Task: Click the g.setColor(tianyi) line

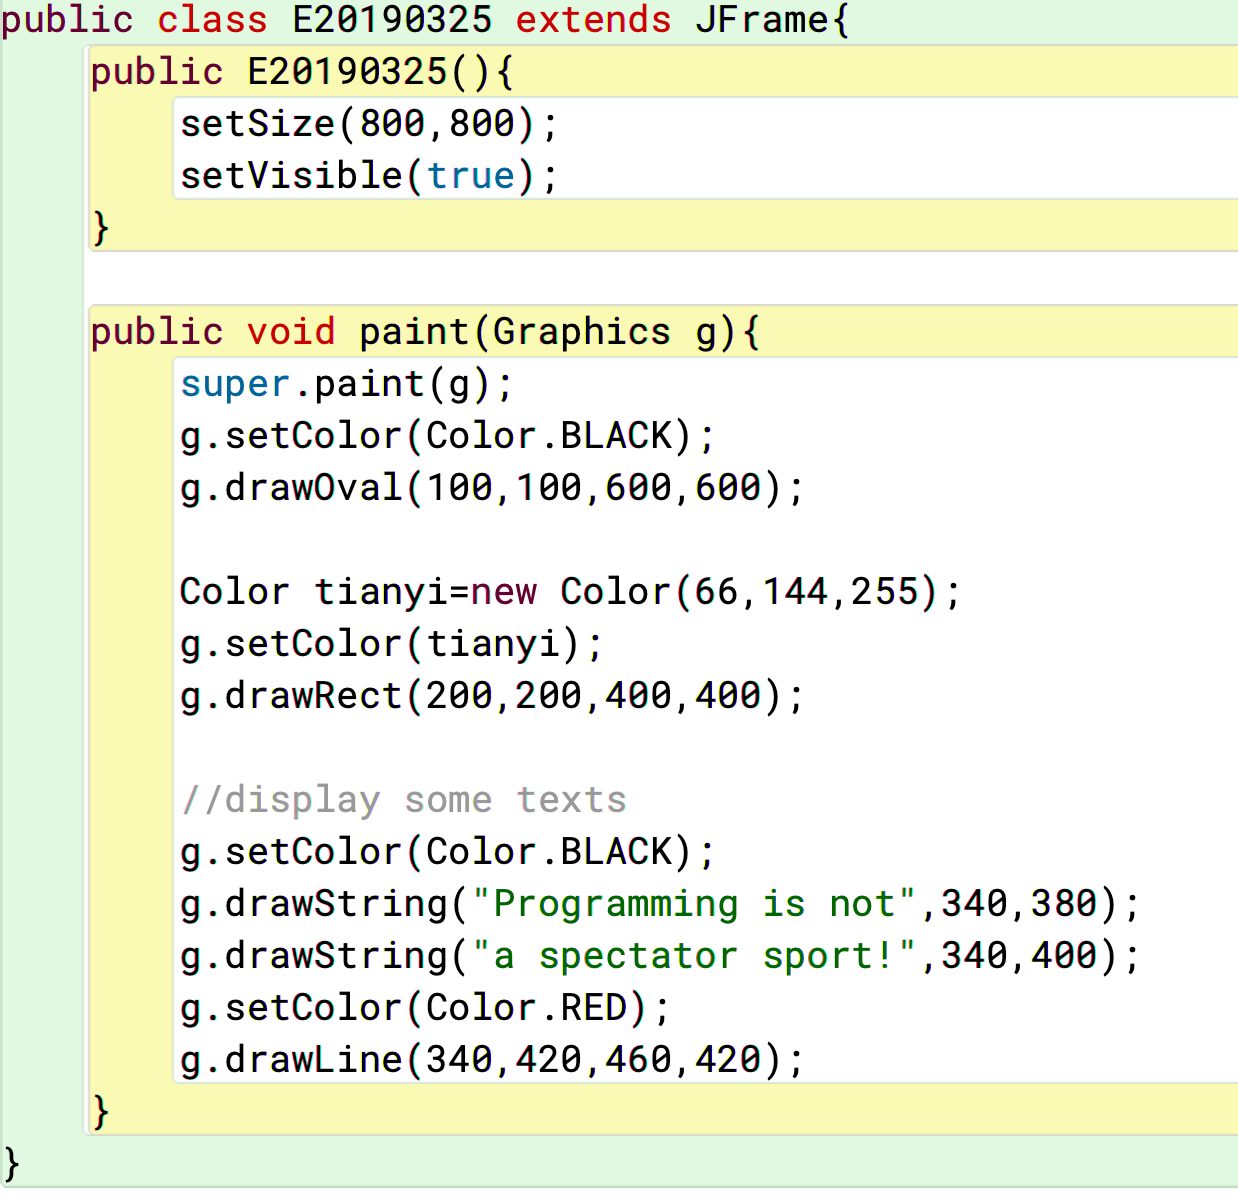Action: 391,644
